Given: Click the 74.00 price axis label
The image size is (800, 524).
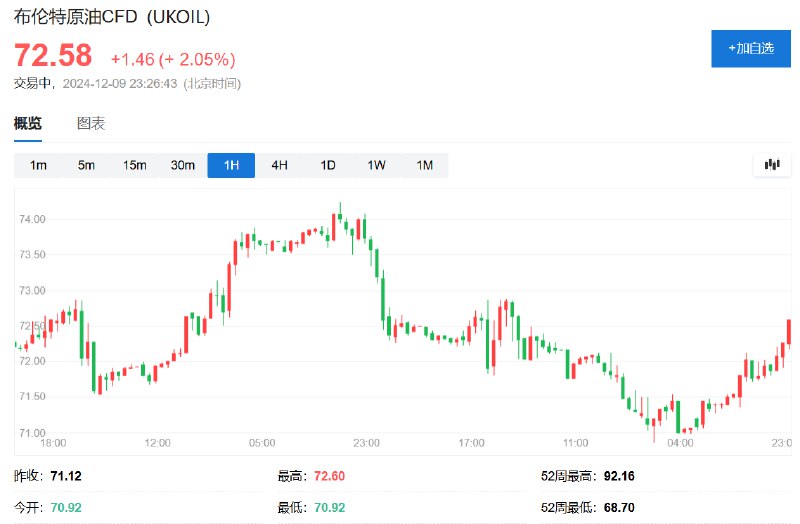Looking at the screenshot, I should (32, 219).
